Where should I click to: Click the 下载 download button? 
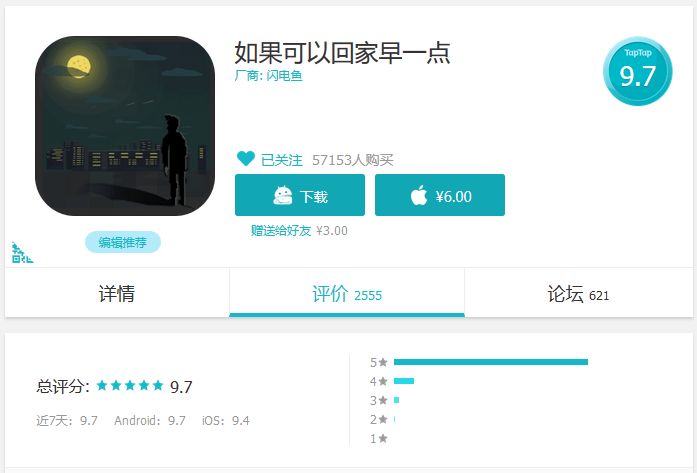point(300,195)
